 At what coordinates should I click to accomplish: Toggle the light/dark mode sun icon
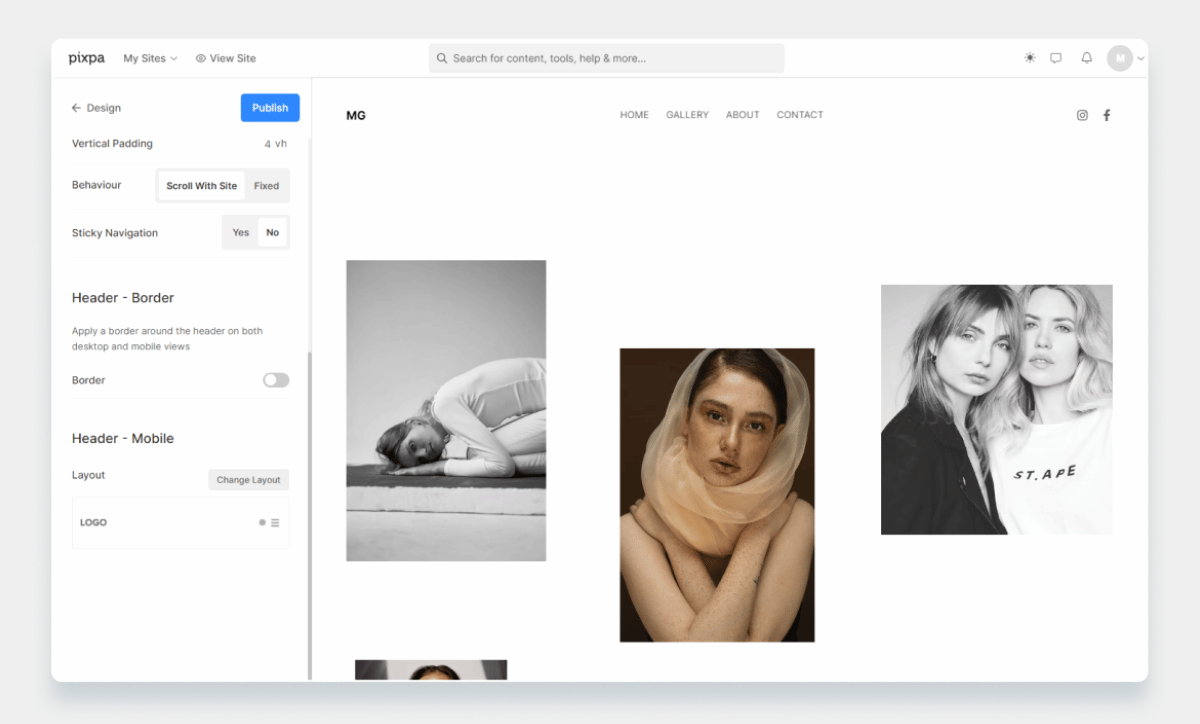coord(1030,58)
